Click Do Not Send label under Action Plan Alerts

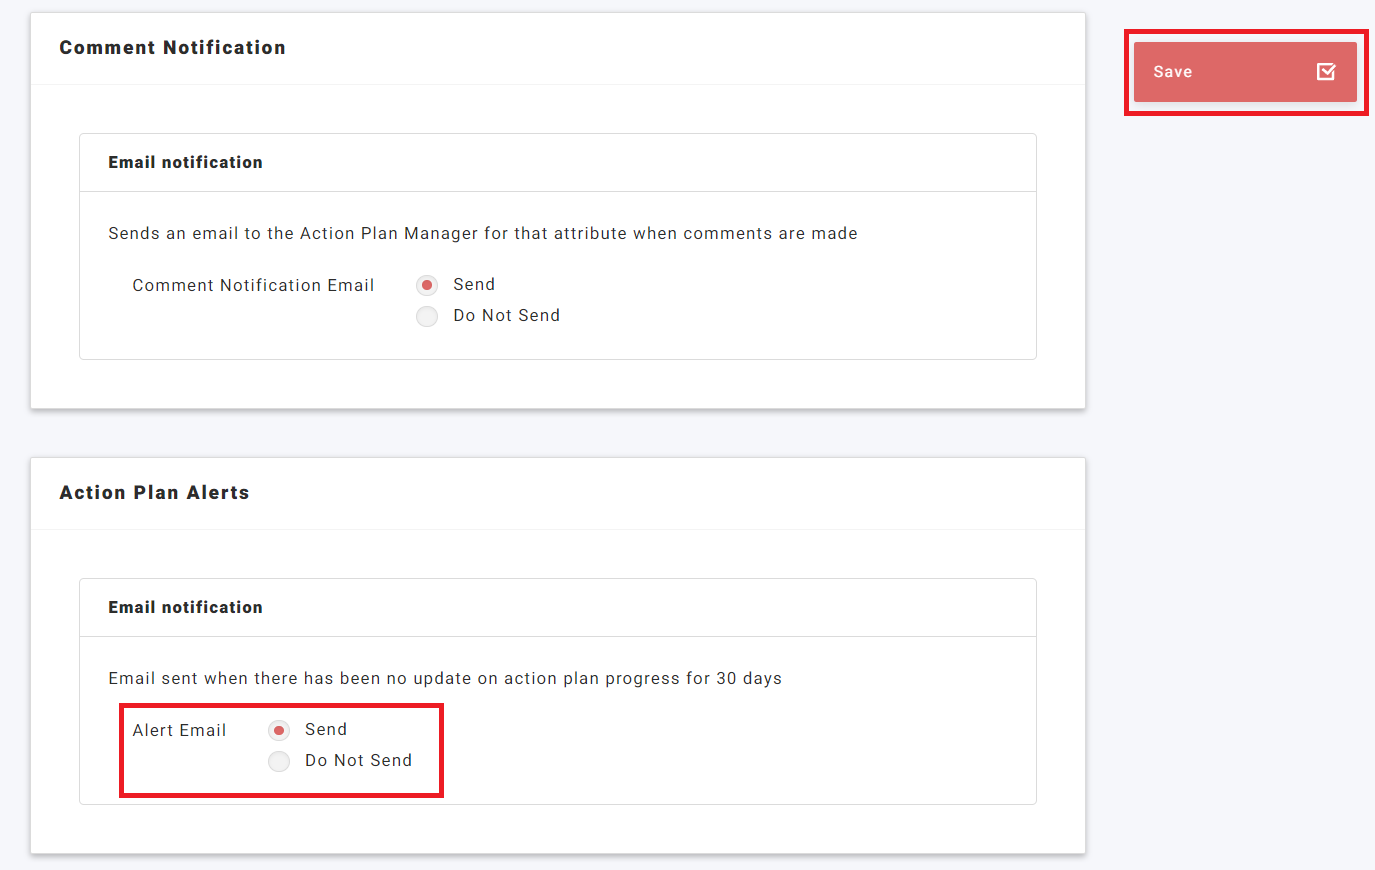[x=358, y=761]
